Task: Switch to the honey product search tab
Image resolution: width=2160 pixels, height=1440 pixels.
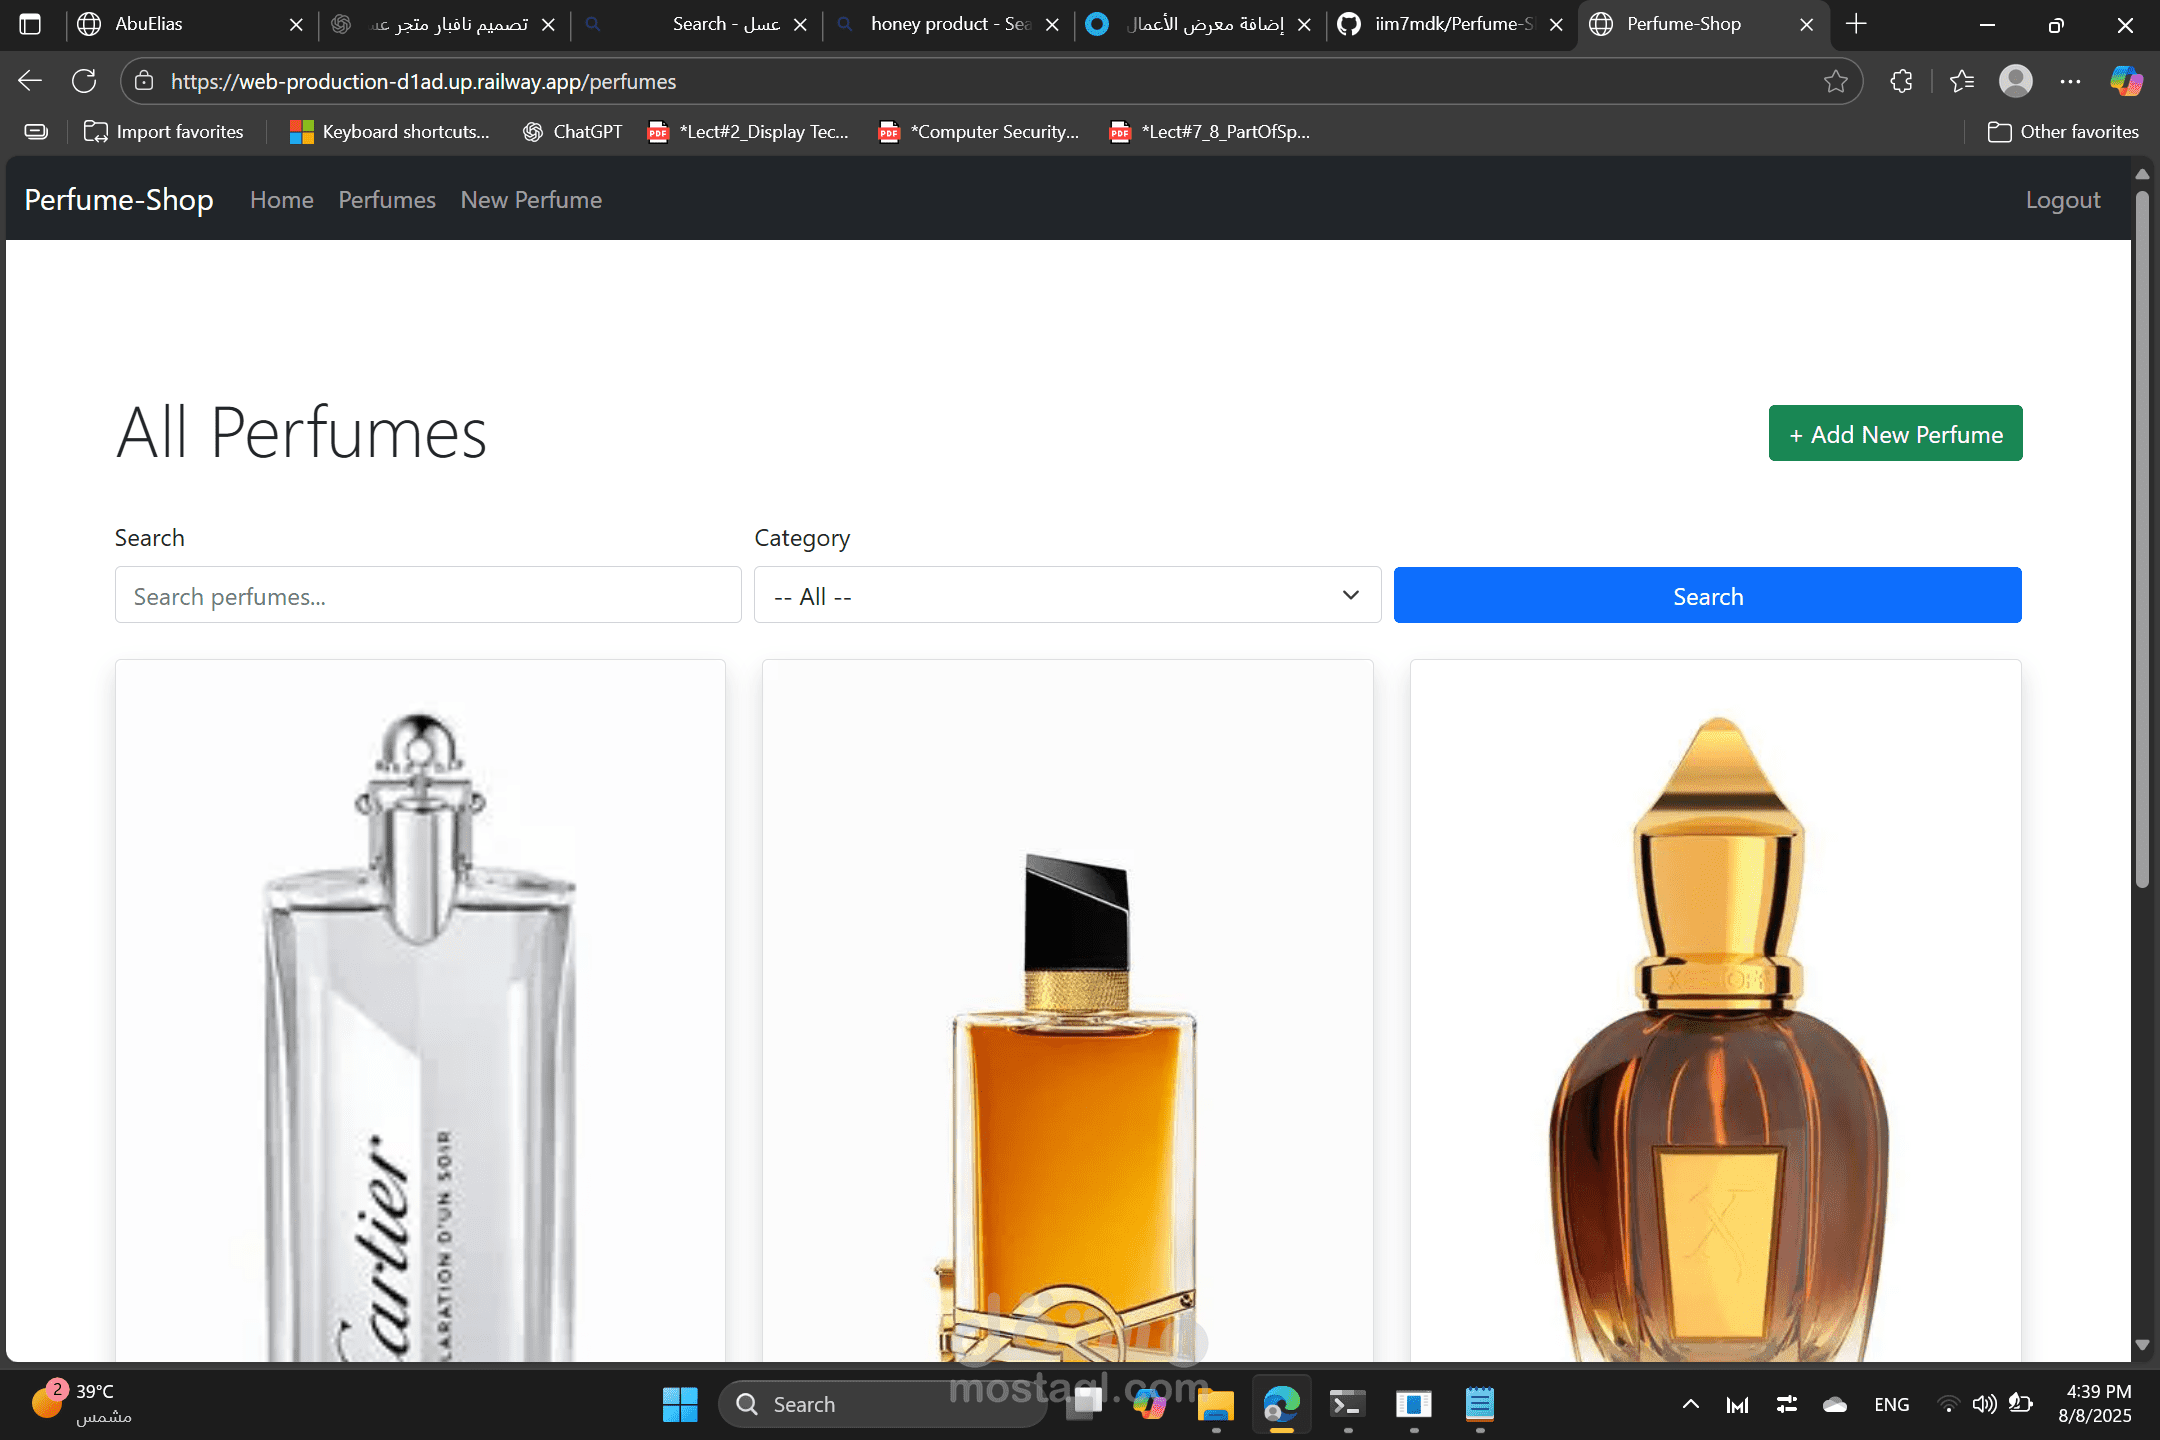Action: point(948,24)
